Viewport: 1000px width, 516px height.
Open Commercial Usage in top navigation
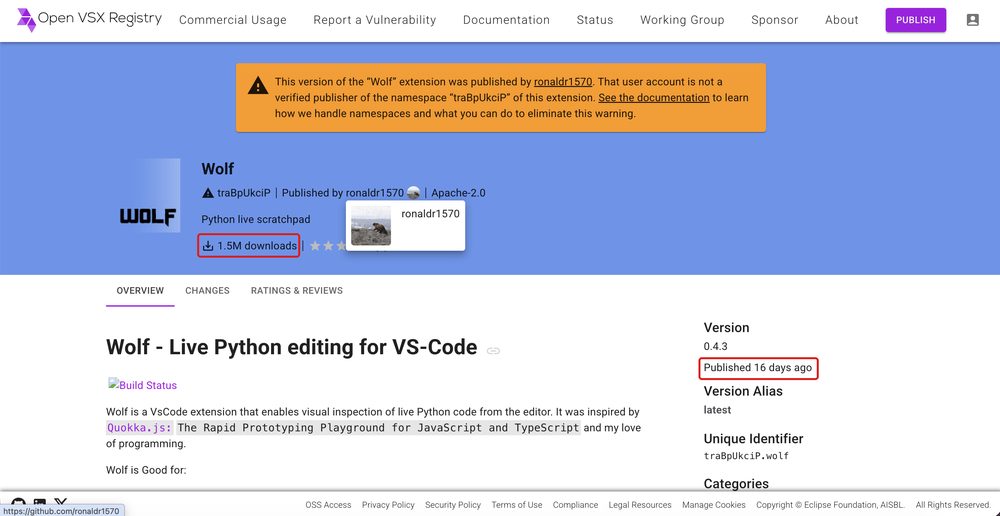(233, 20)
